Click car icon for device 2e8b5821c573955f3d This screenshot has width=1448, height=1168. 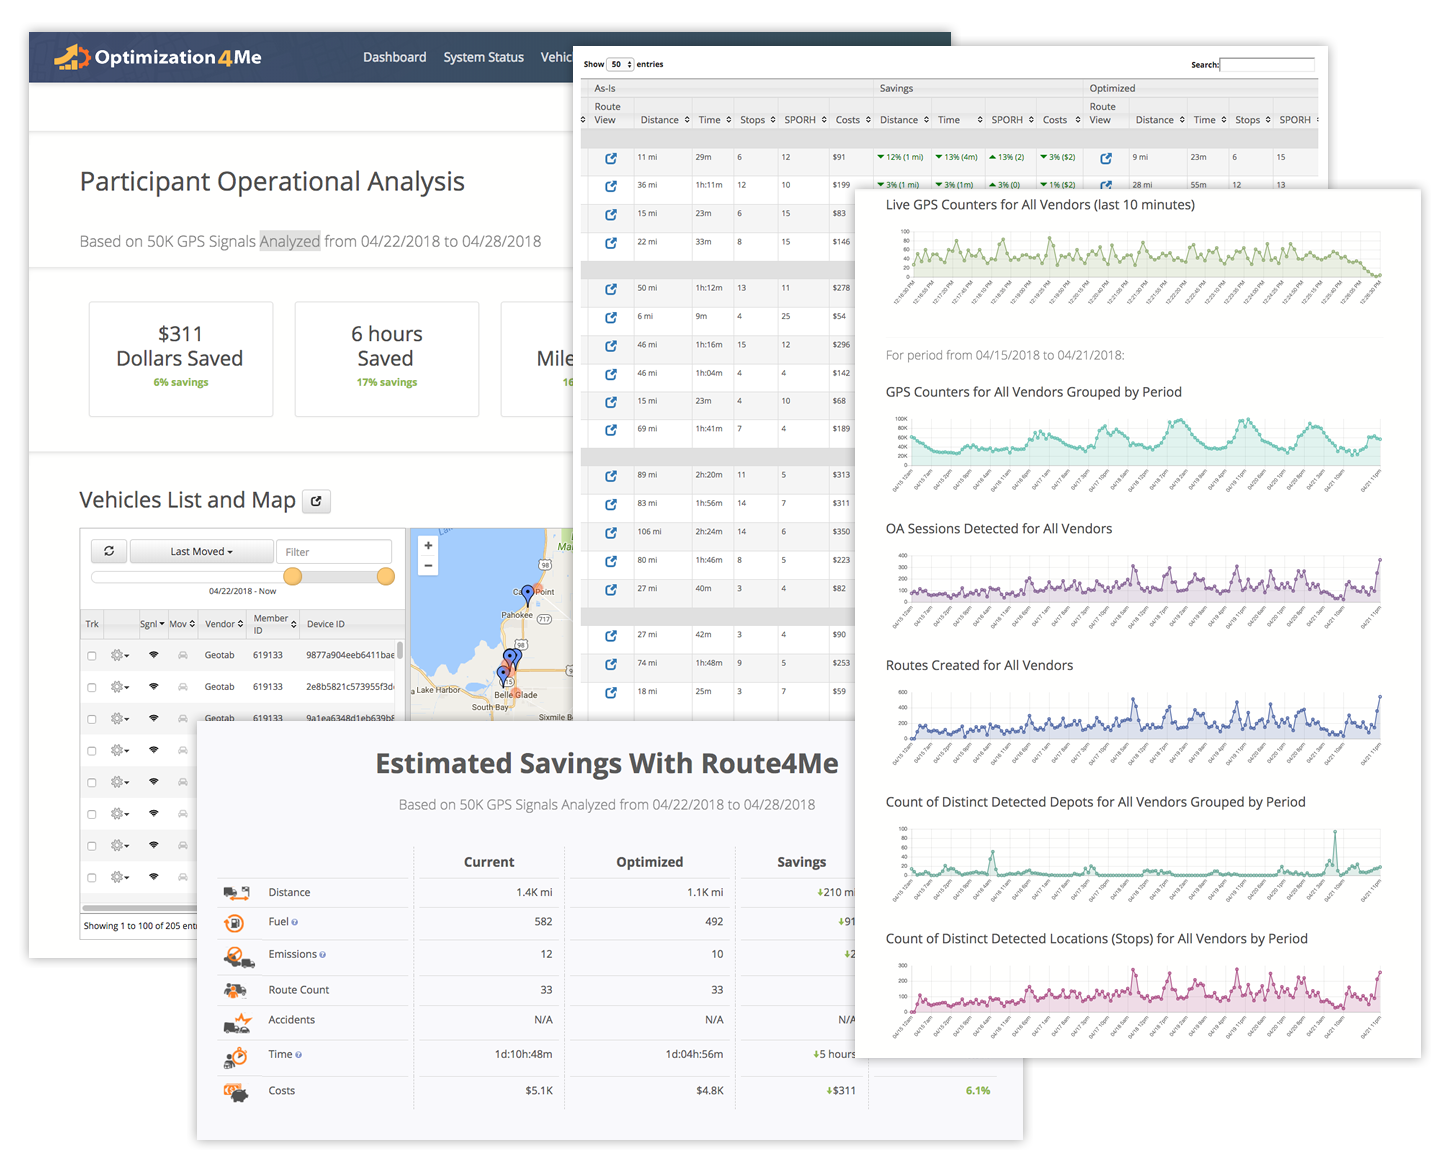point(183,687)
